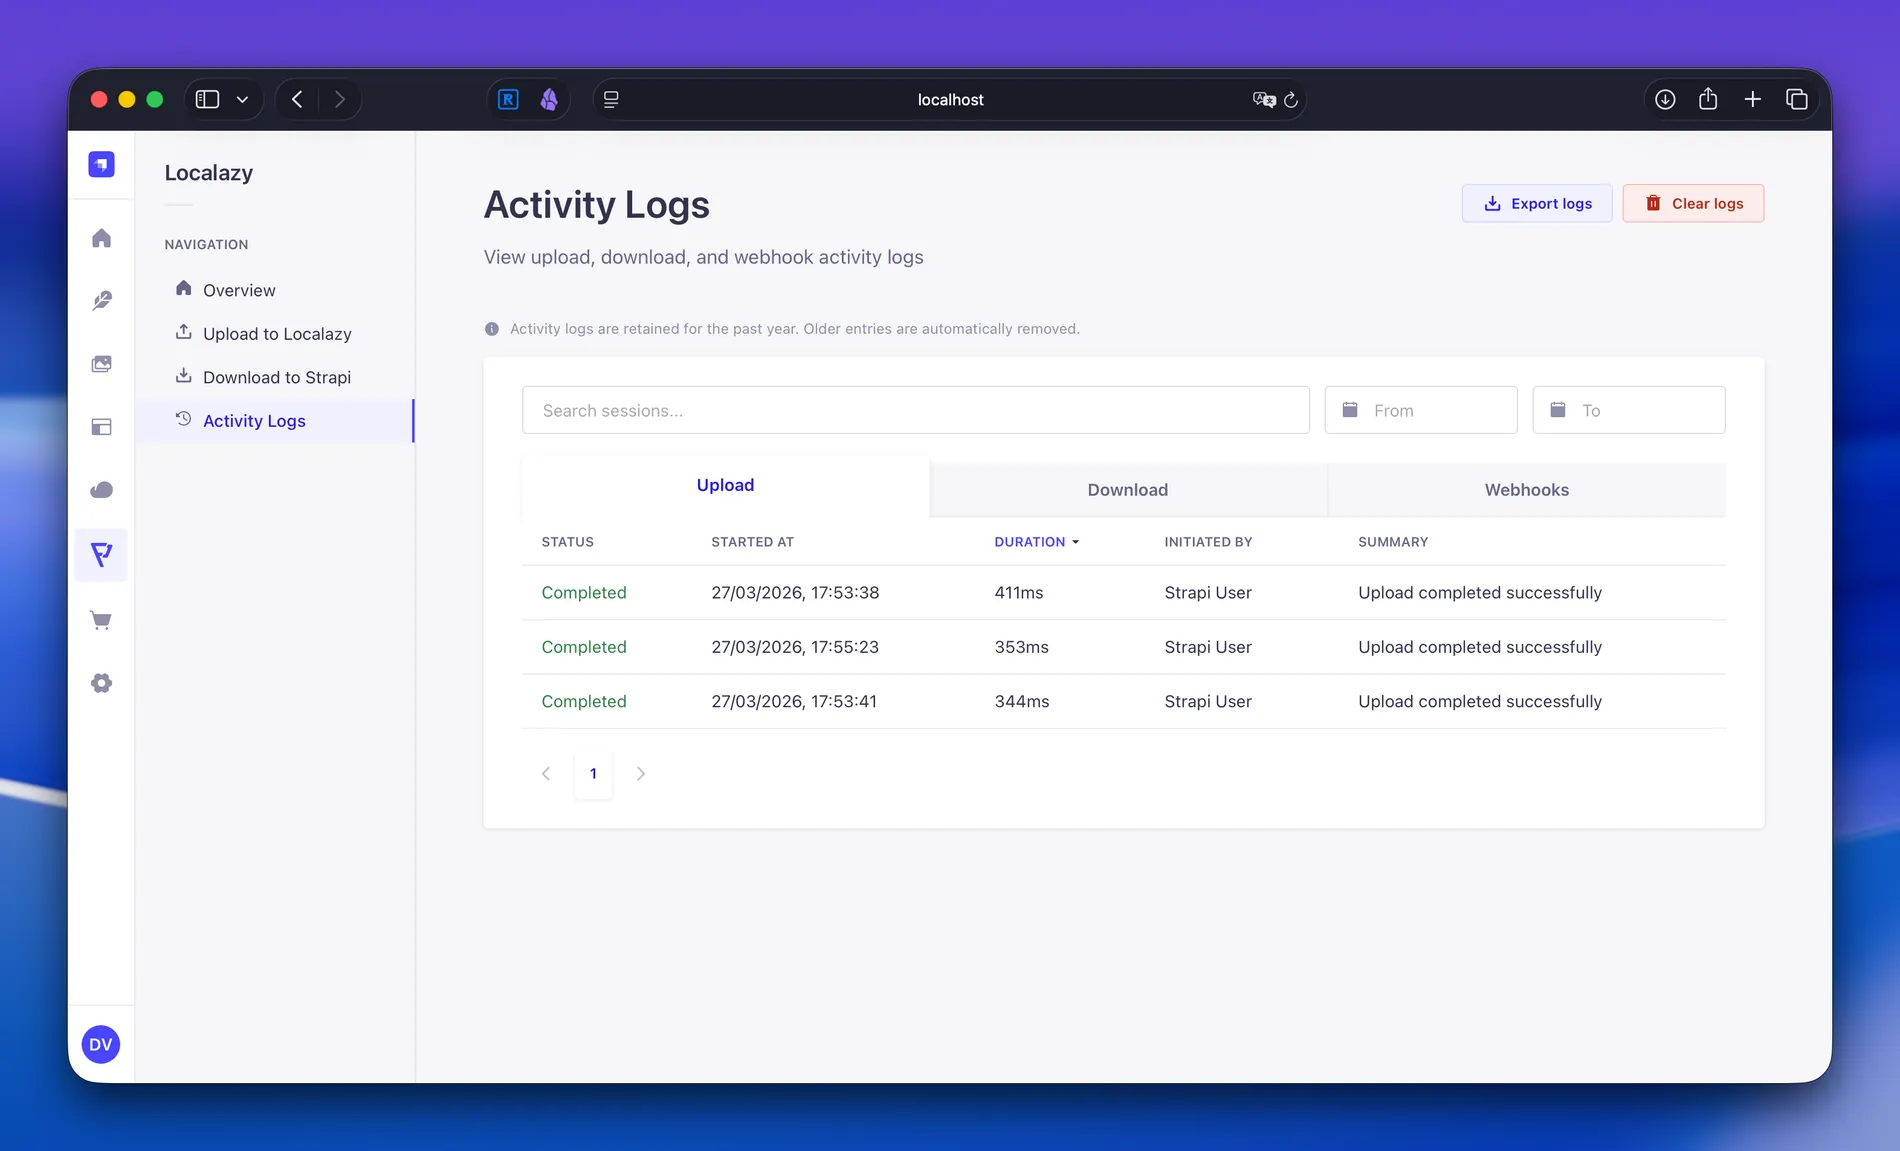Viewport: 1900px width, 1151px height.
Task: Open the To date picker
Action: point(1628,410)
